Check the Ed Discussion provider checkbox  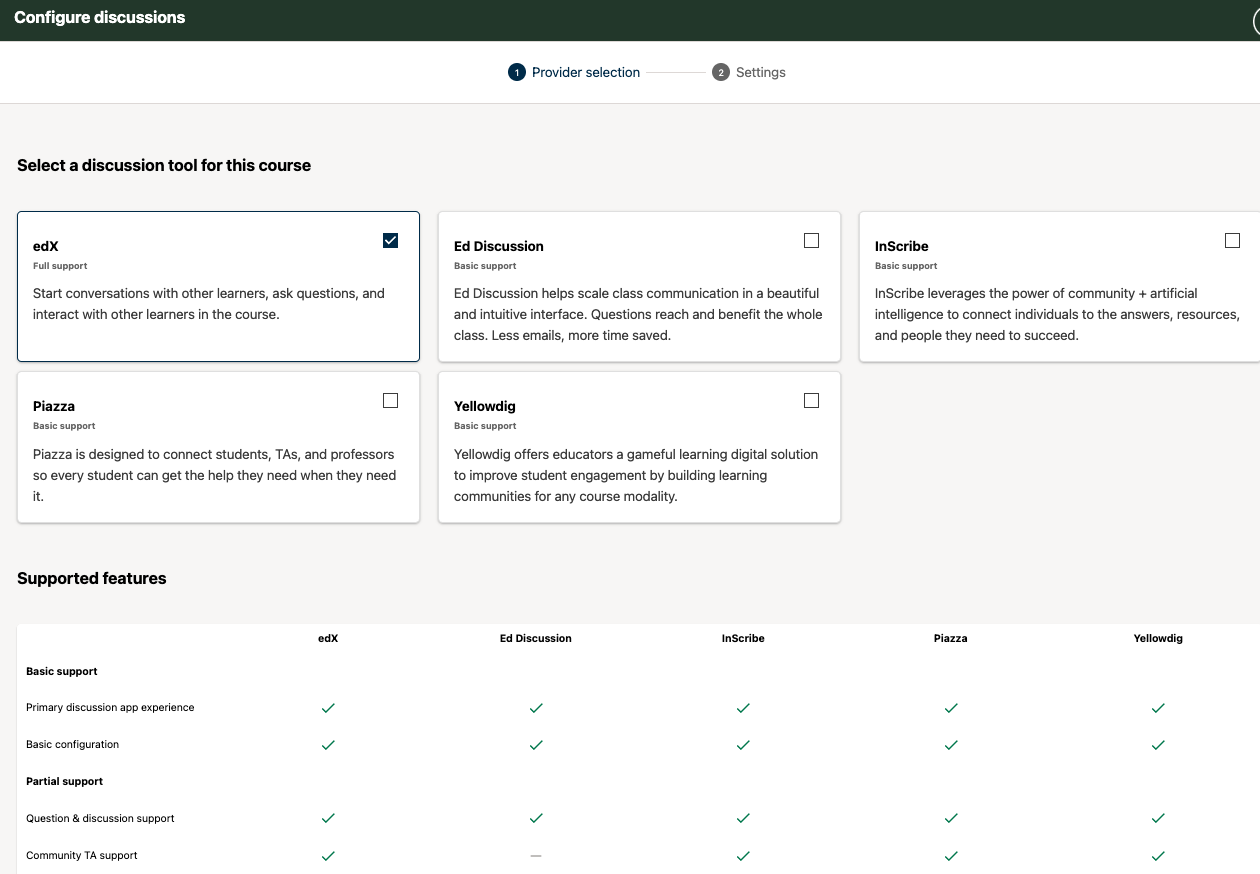pos(811,240)
